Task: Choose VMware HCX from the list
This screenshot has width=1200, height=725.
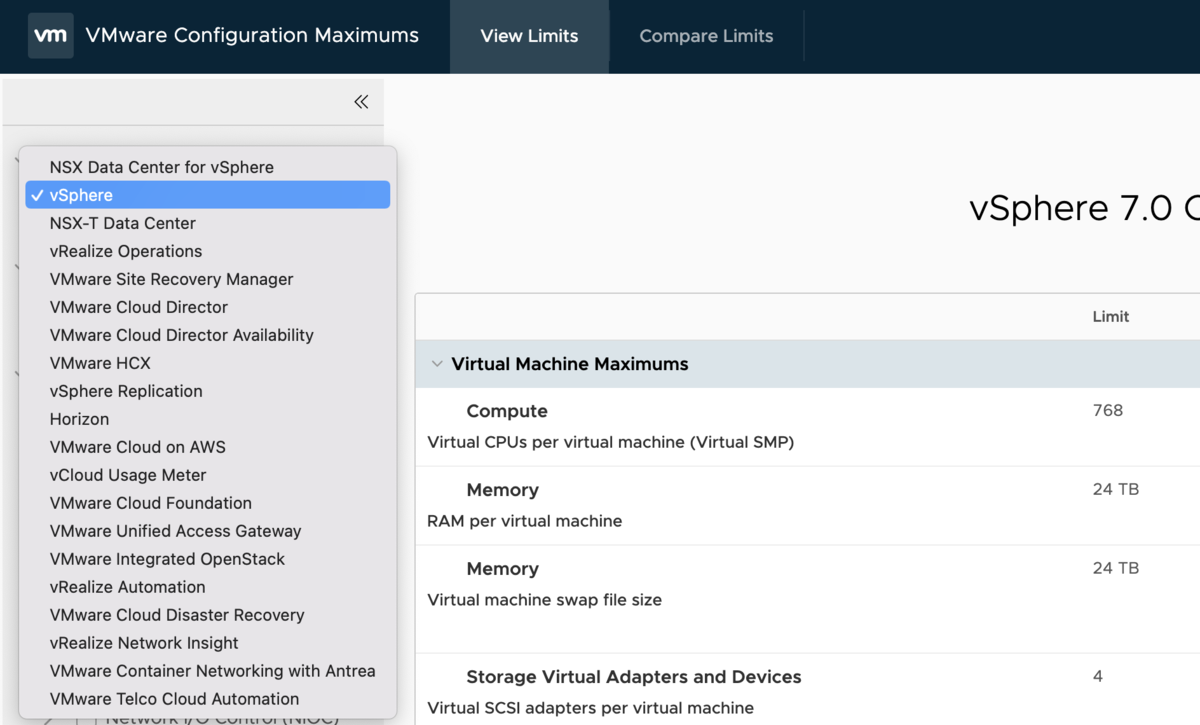Action: [208, 363]
